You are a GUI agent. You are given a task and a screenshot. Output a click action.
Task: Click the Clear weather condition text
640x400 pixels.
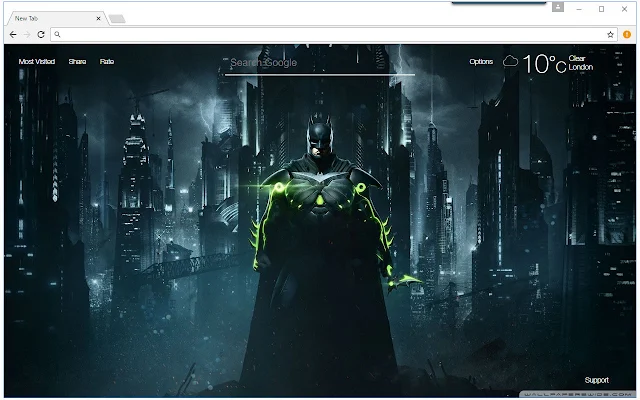pos(577,58)
